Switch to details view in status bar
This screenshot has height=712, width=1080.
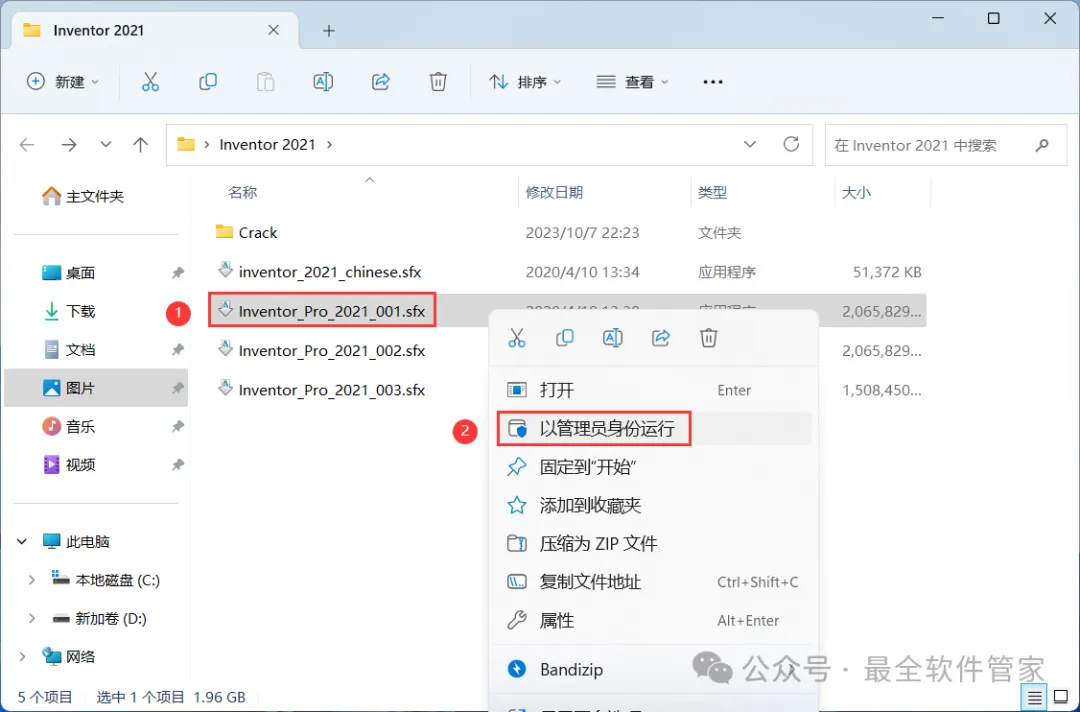(1034, 698)
